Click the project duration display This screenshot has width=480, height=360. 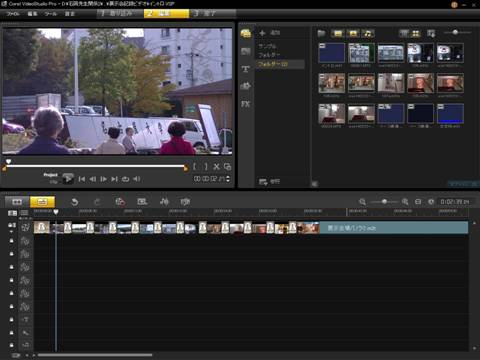pyautogui.click(x=455, y=202)
